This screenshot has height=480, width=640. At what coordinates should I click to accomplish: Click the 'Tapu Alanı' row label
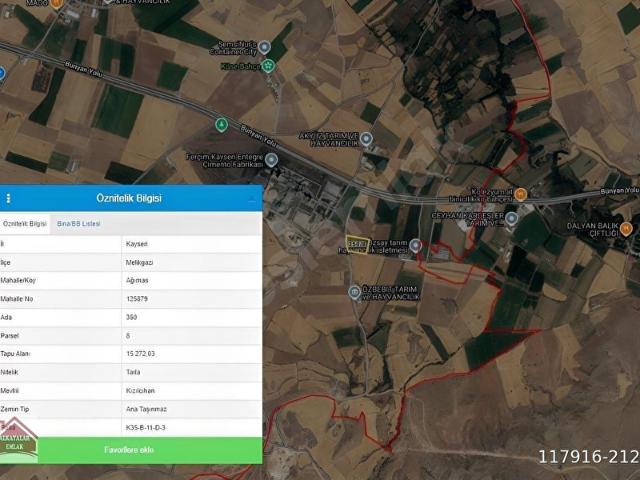[15, 354]
